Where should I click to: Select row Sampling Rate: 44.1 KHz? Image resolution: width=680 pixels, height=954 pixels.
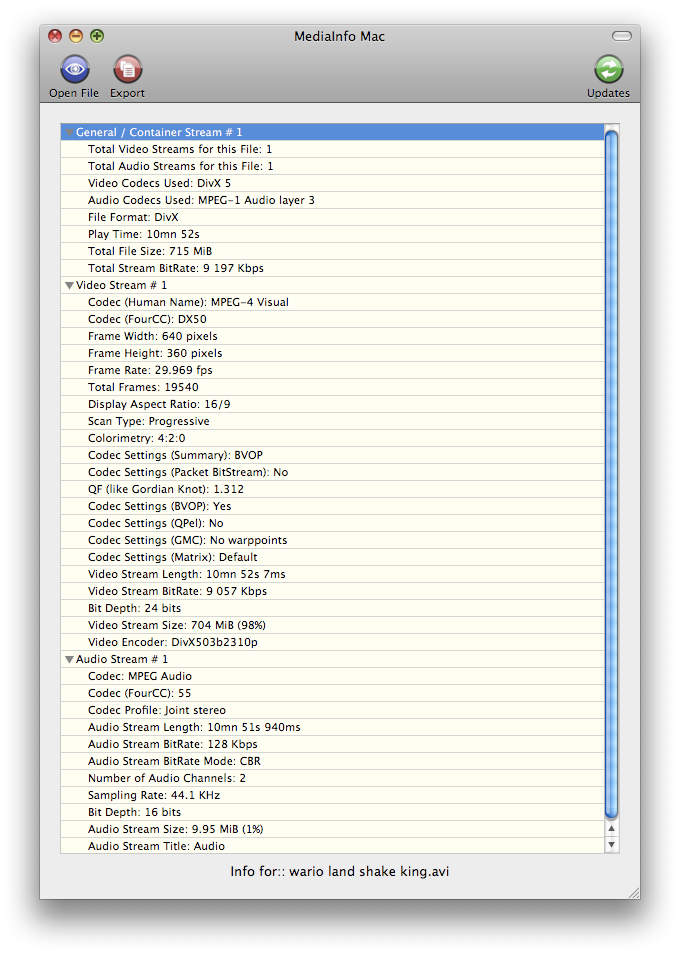(x=332, y=796)
